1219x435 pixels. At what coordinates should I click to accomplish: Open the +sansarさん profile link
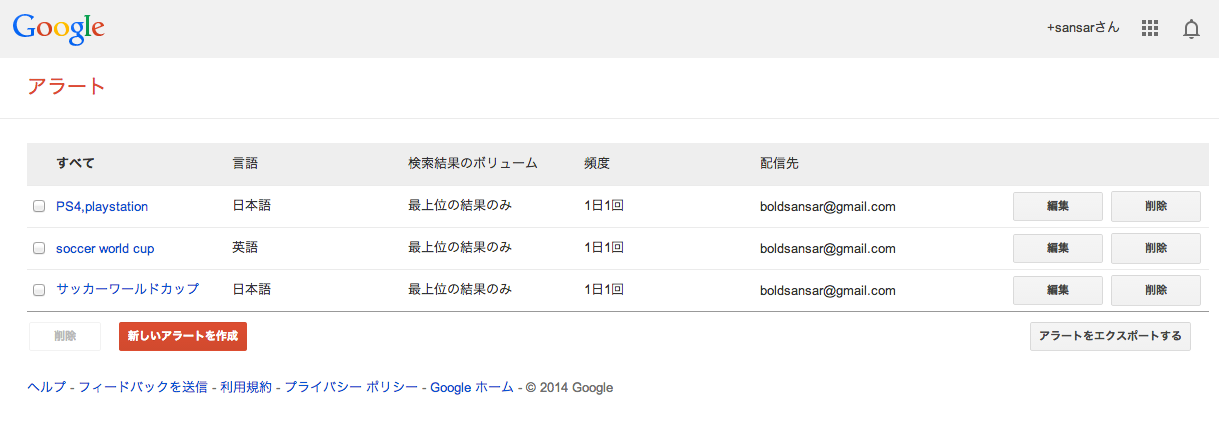pyautogui.click(x=1083, y=28)
